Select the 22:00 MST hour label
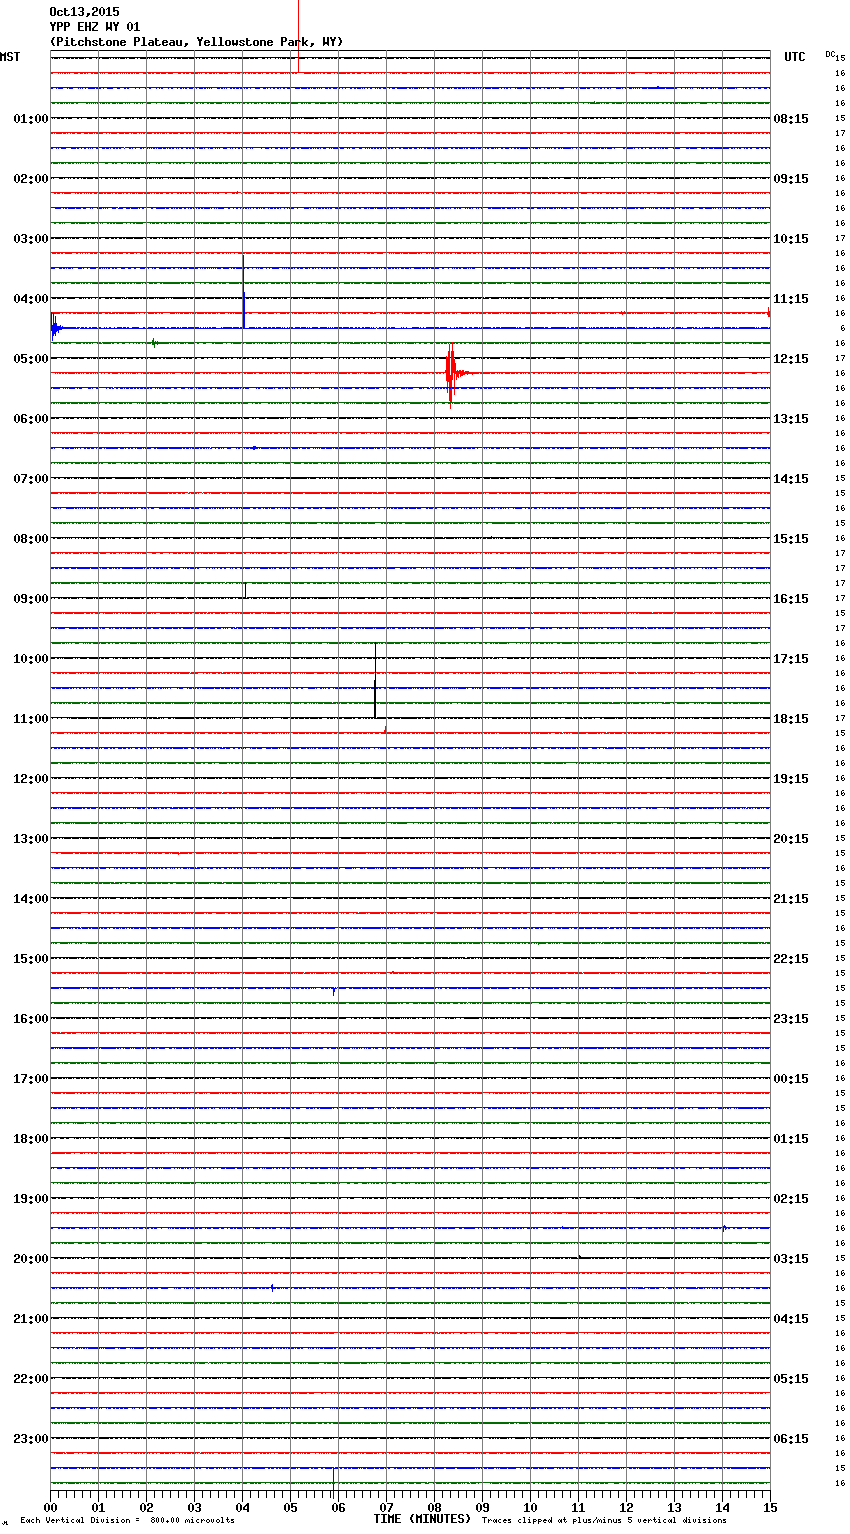This screenshot has width=850, height=1534. point(31,1379)
